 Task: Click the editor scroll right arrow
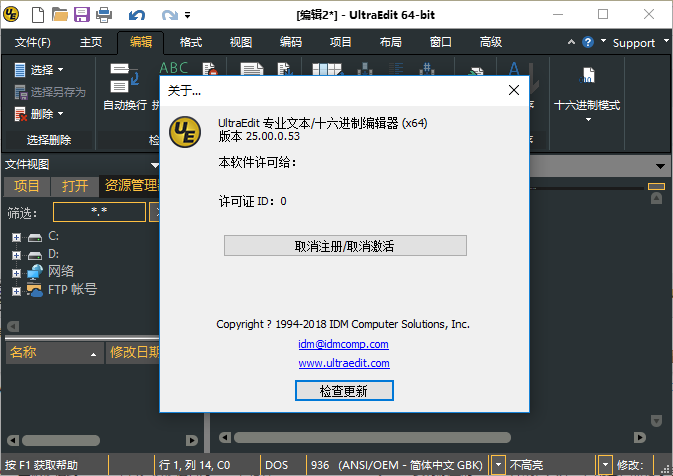(640, 438)
